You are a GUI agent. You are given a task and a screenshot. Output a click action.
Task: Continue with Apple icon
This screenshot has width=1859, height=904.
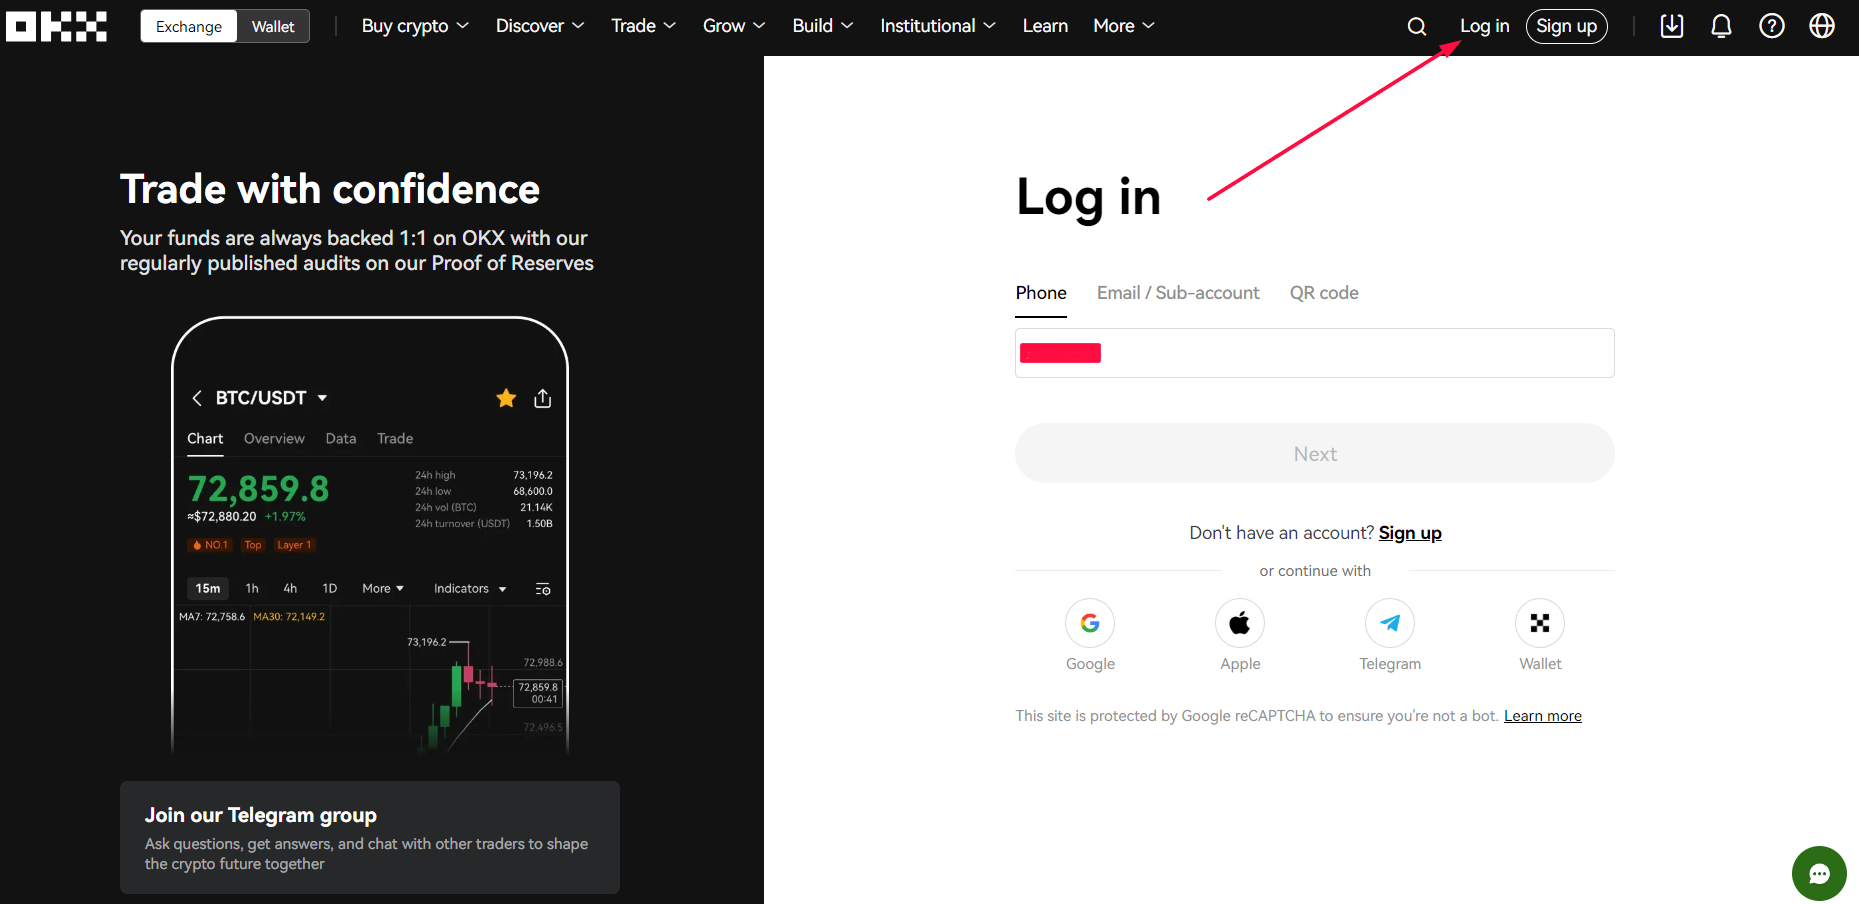tap(1240, 623)
